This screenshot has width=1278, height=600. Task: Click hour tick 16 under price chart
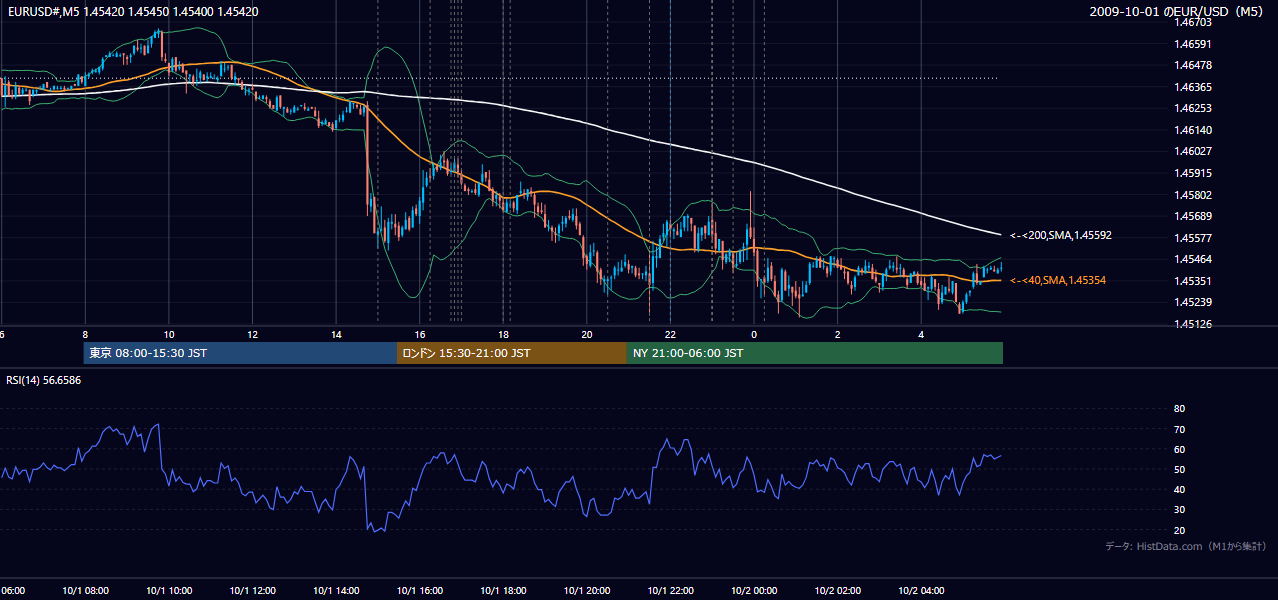420,334
